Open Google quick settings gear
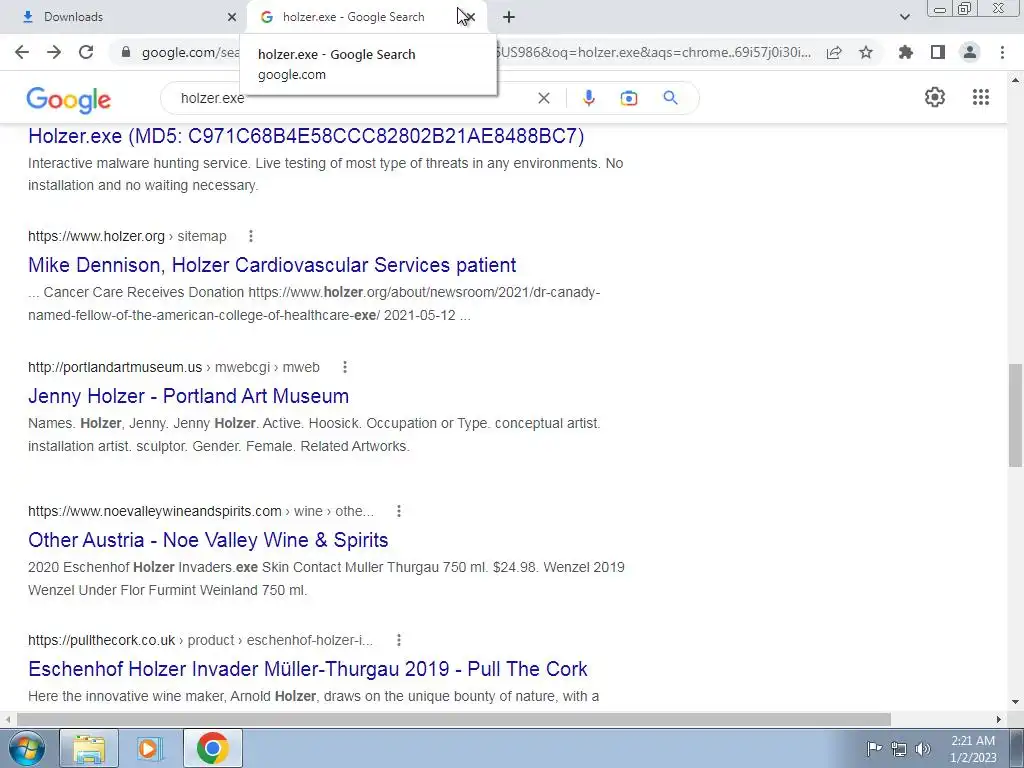This screenshot has width=1024, height=768. click(935, 97)
